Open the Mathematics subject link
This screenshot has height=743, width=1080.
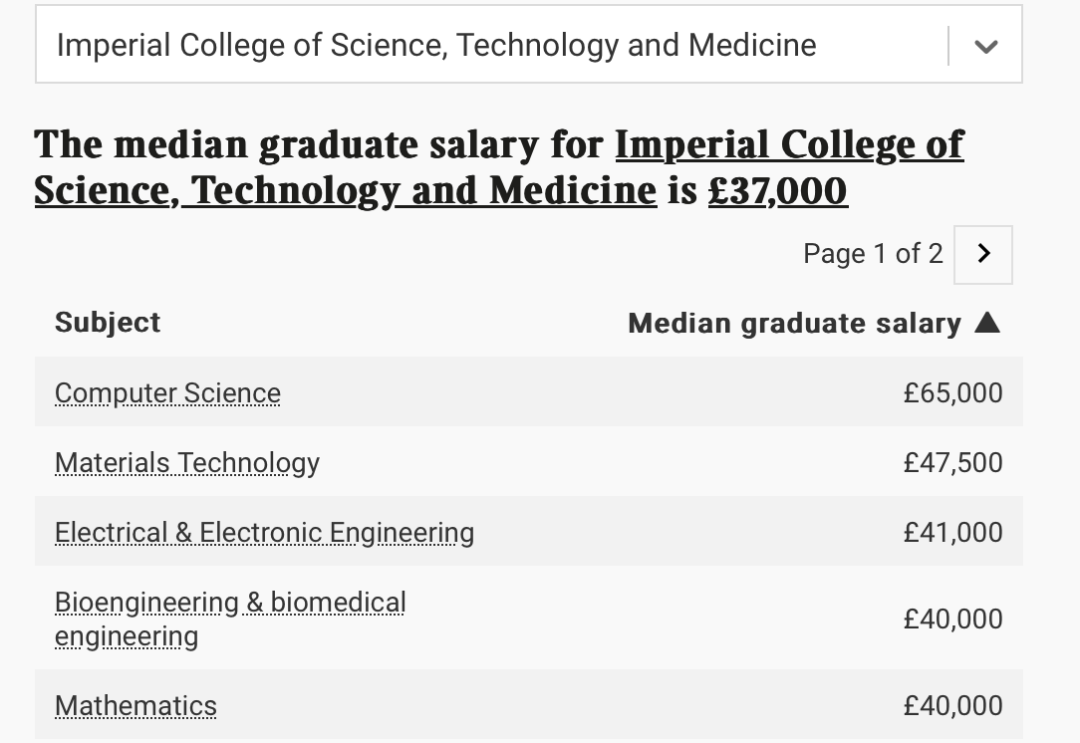[x=136, y=706]
